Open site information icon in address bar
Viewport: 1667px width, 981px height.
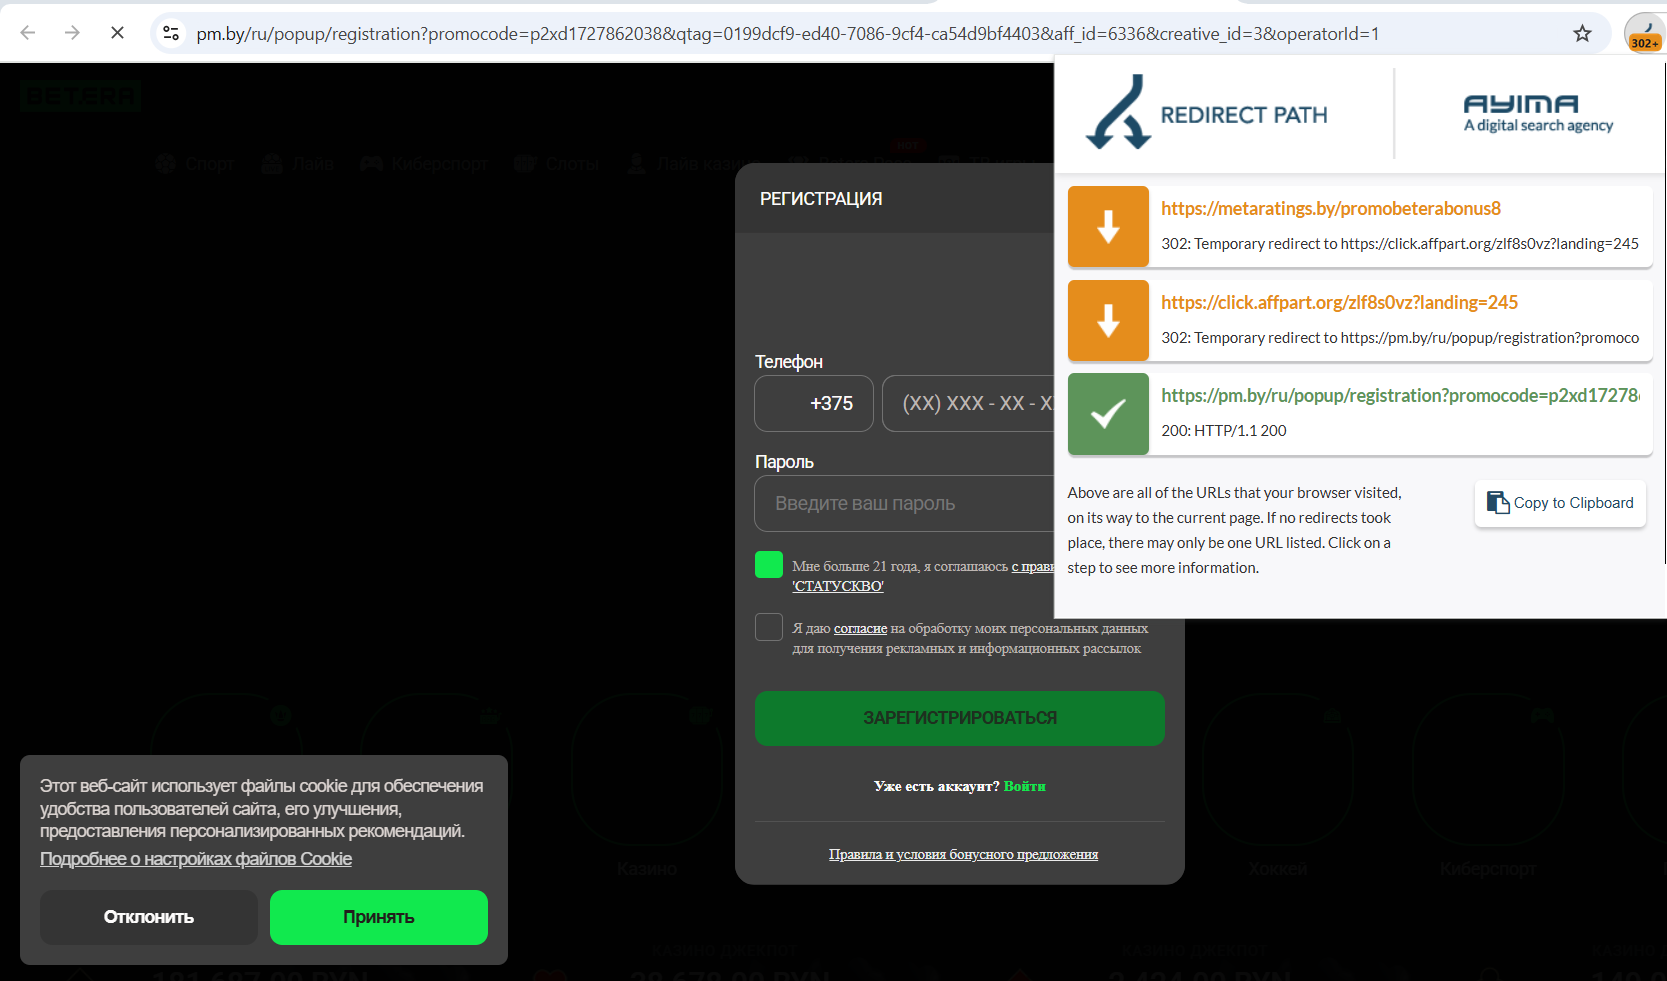point(171,33)
